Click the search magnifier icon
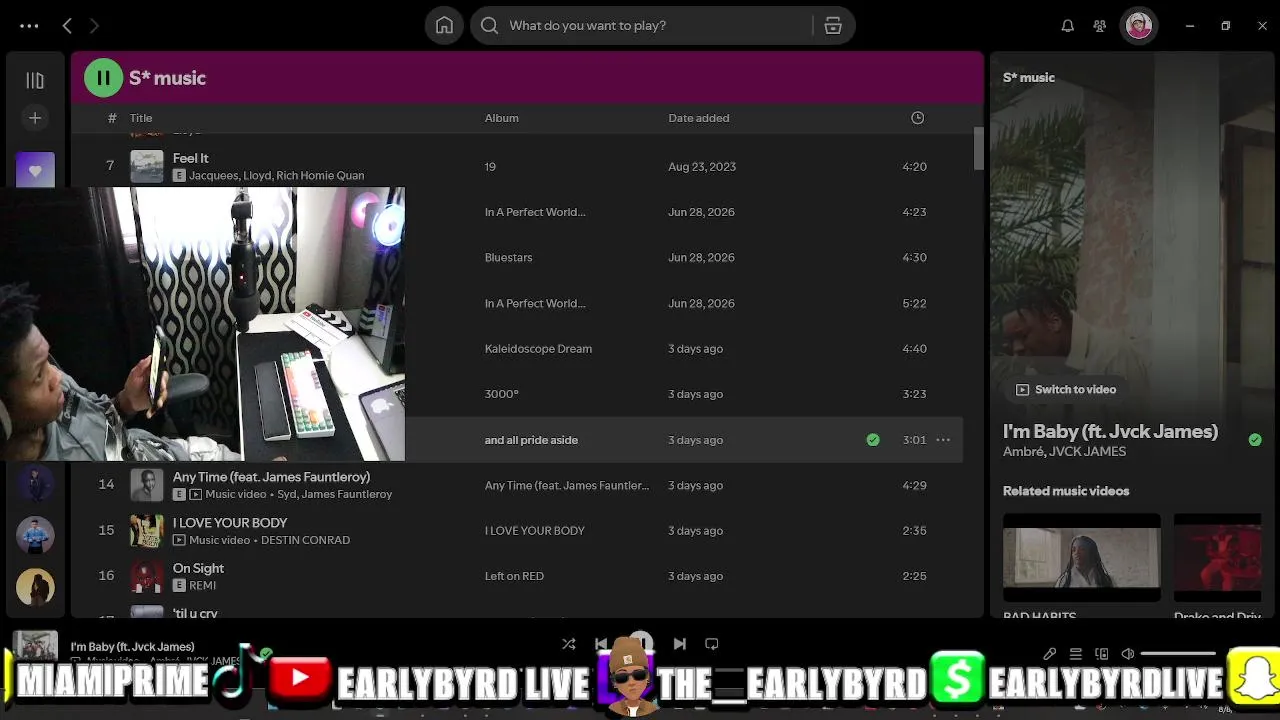This screenshot has height=720, width=1280. pos(489,26)
